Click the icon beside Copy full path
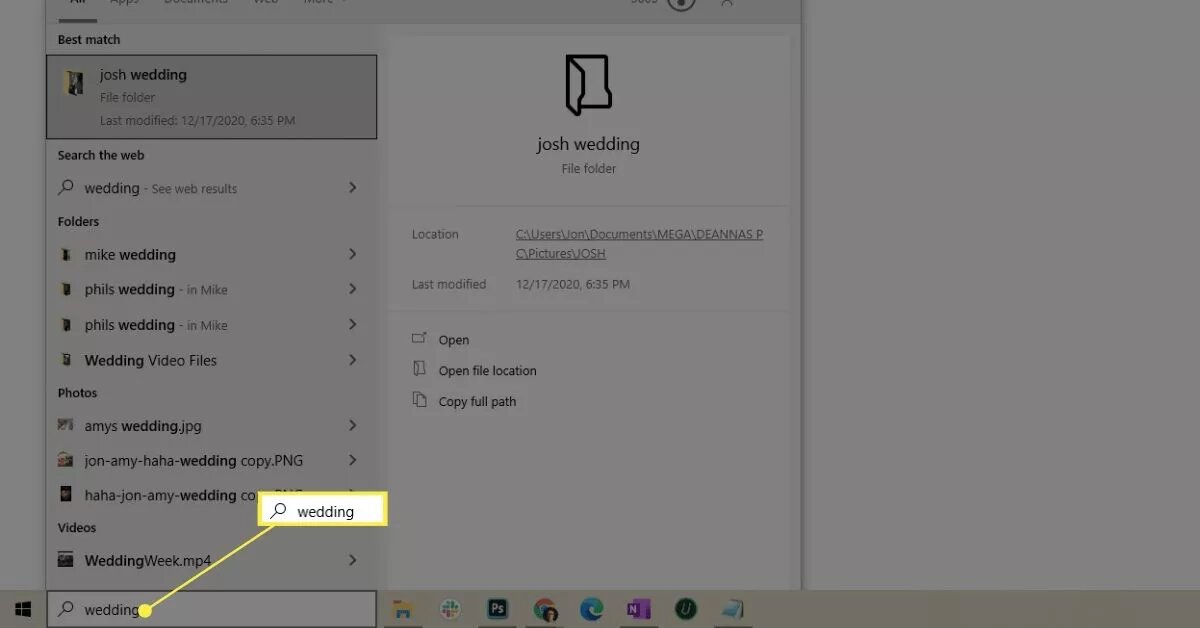The width and height of the screenshot is (1200, 628). 420,400
